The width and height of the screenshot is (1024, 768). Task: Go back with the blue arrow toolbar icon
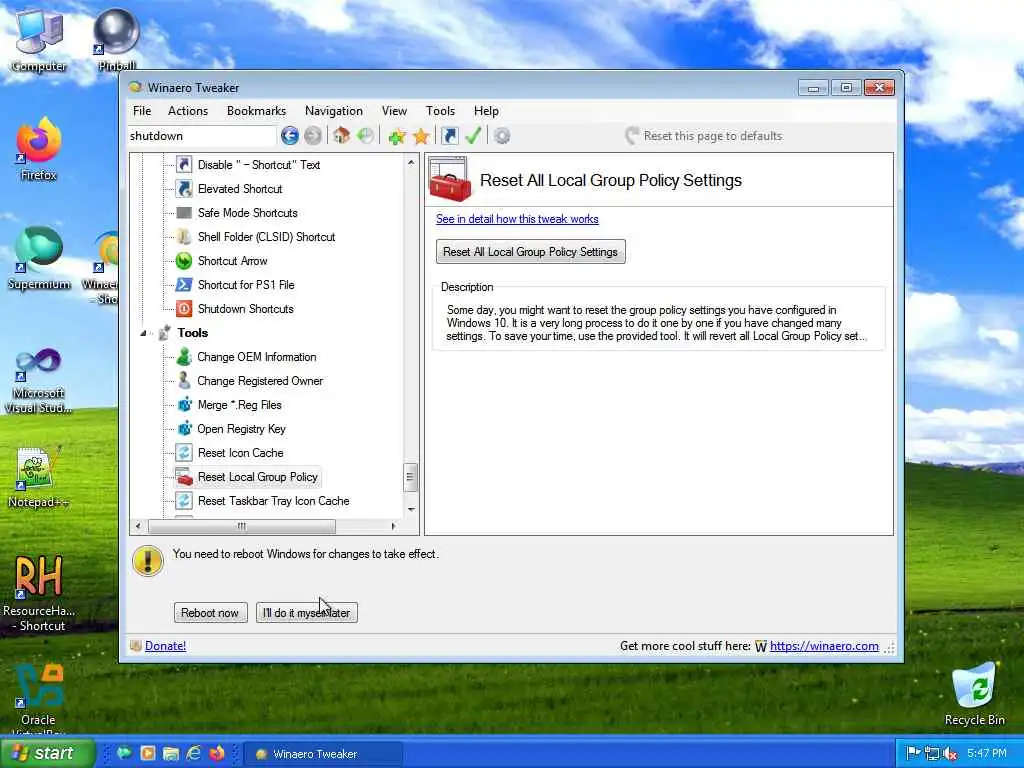point(289,136)
